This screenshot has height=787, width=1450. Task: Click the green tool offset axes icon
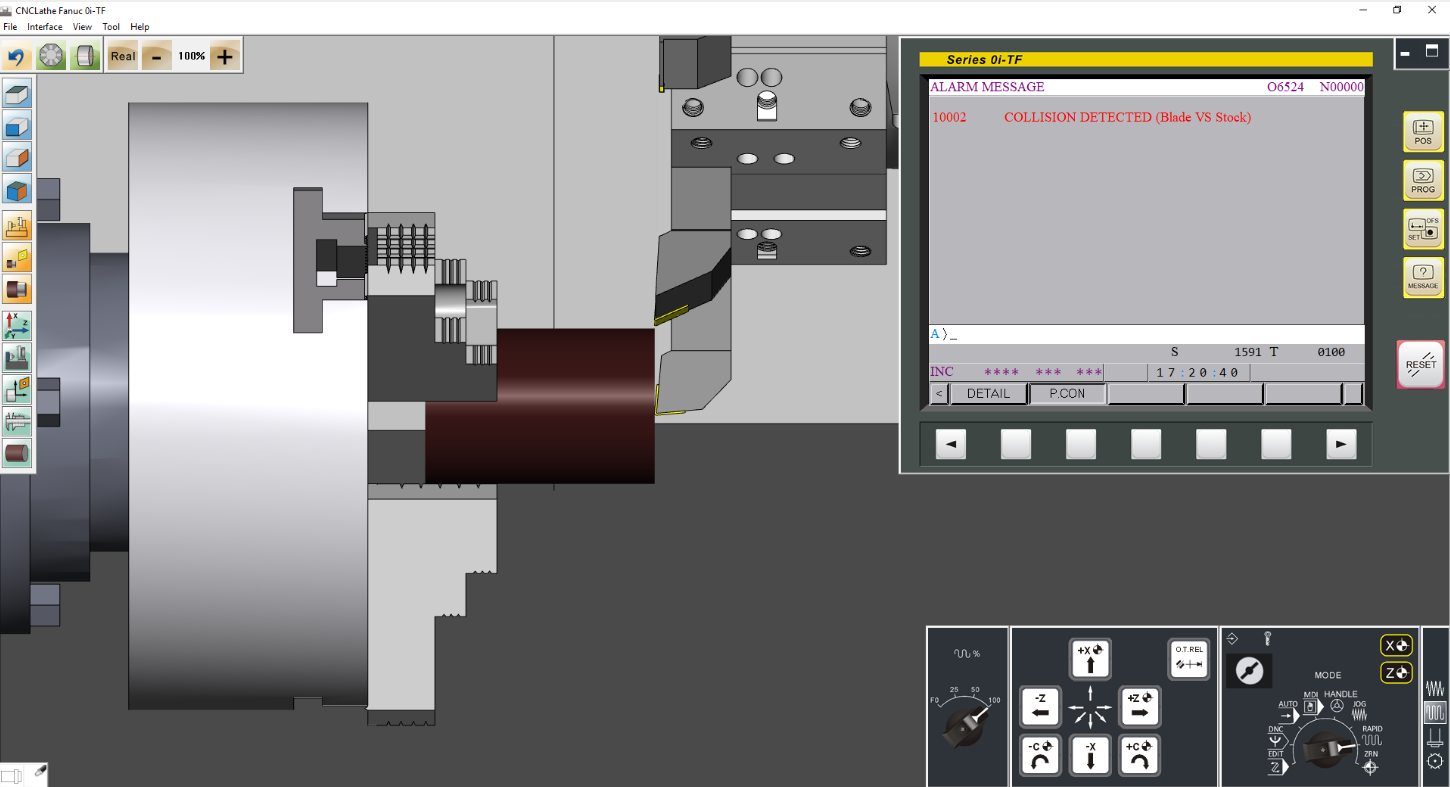(x=18, y=389)
